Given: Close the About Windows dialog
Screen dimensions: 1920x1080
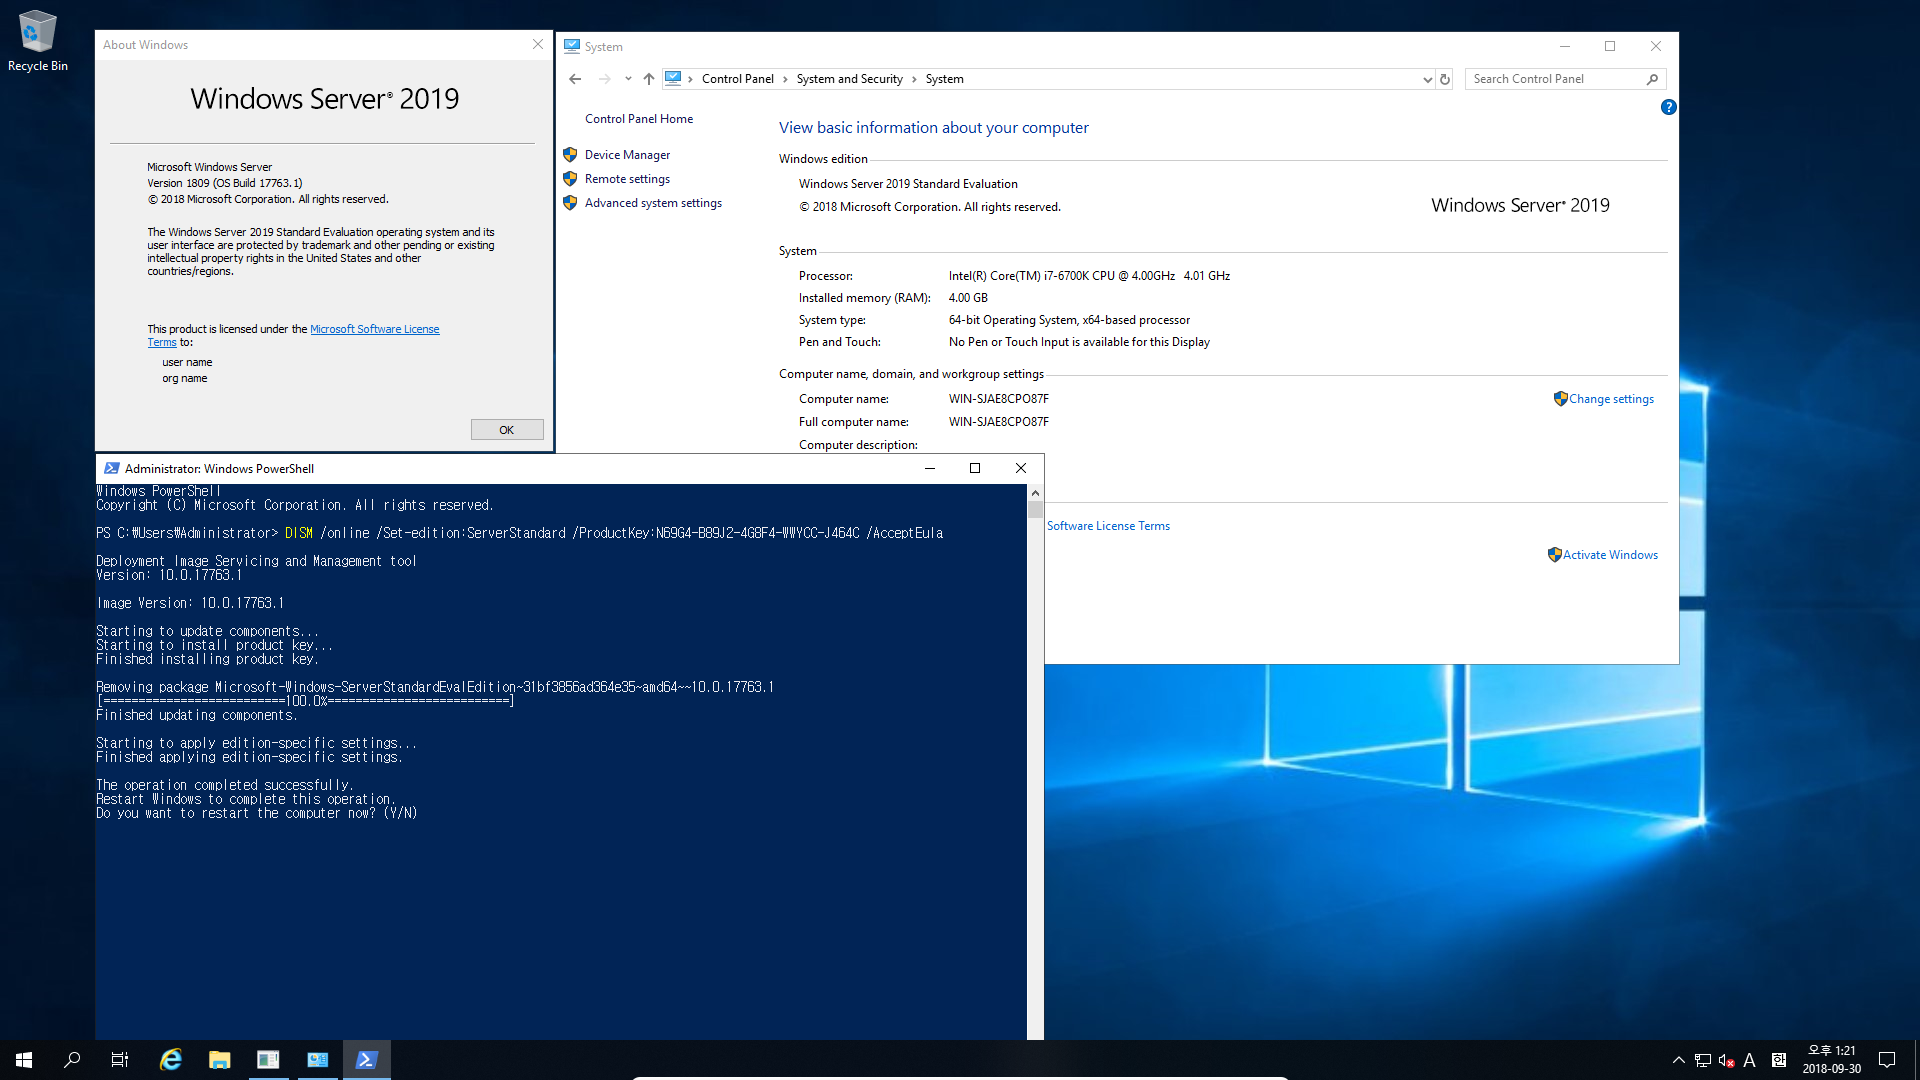Looking at the screenshot, I should coord(538,44).
